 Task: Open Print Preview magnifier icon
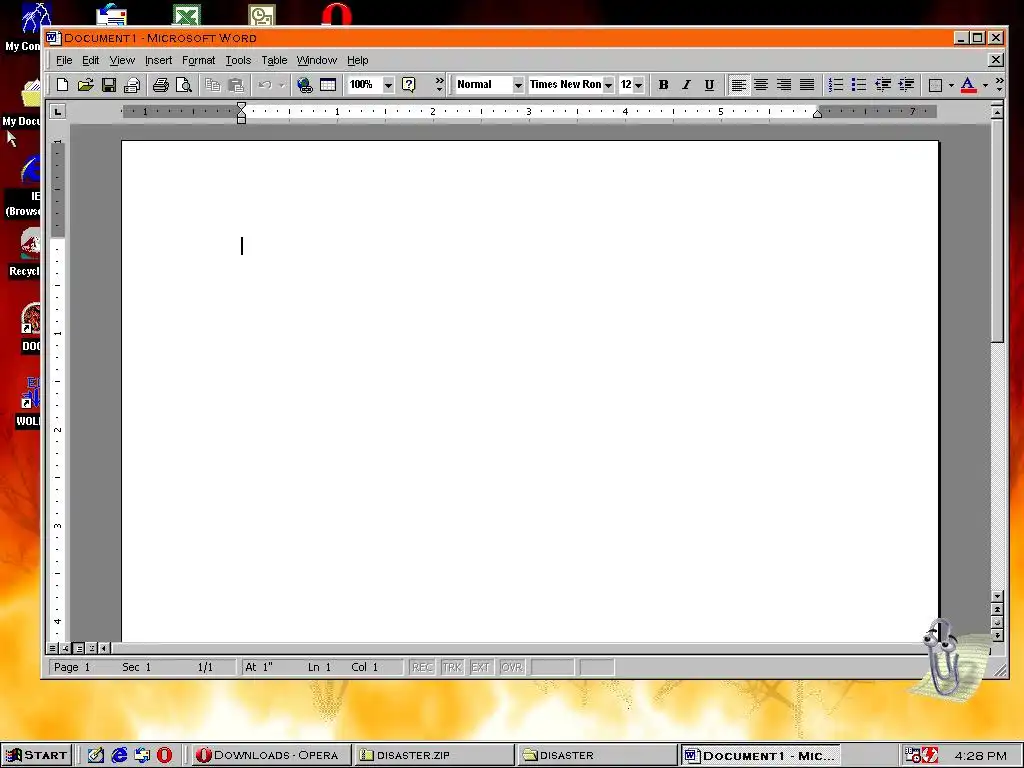click(x=184, y=85)
